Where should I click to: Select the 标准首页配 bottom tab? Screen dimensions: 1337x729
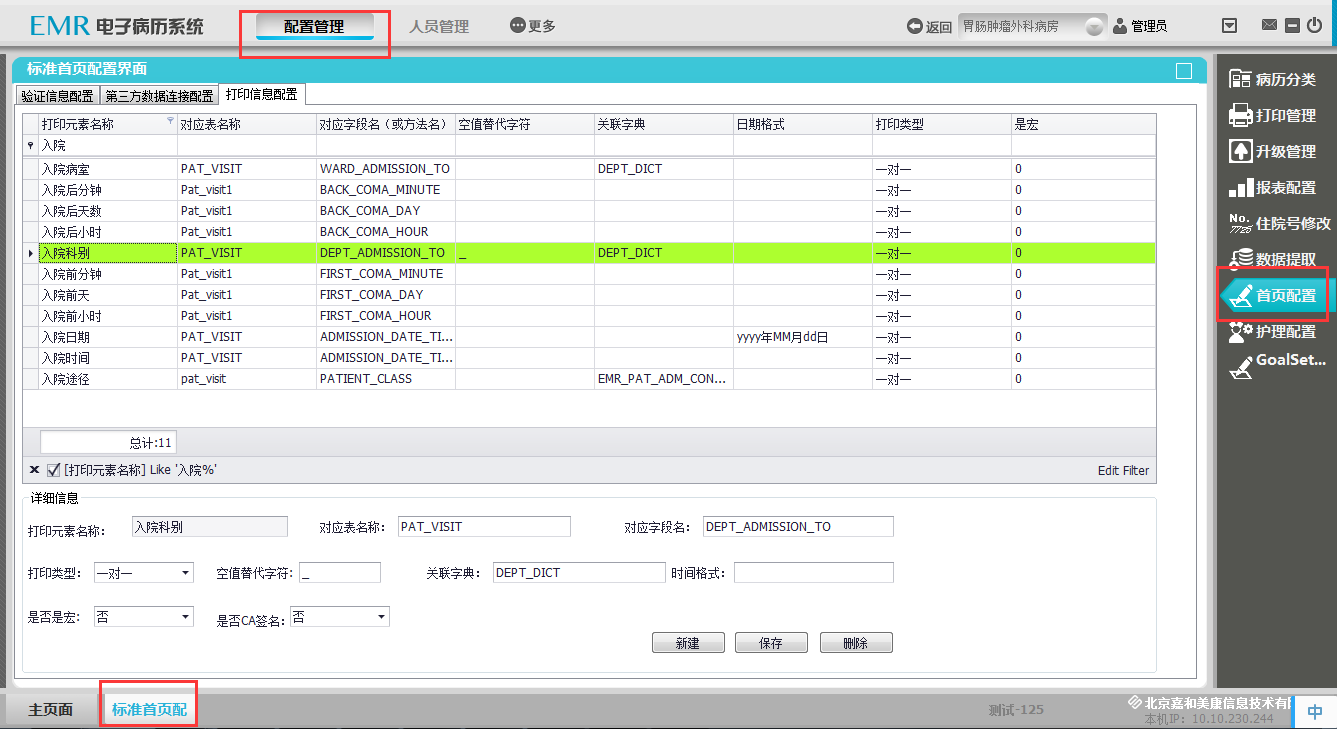point(149,709)
